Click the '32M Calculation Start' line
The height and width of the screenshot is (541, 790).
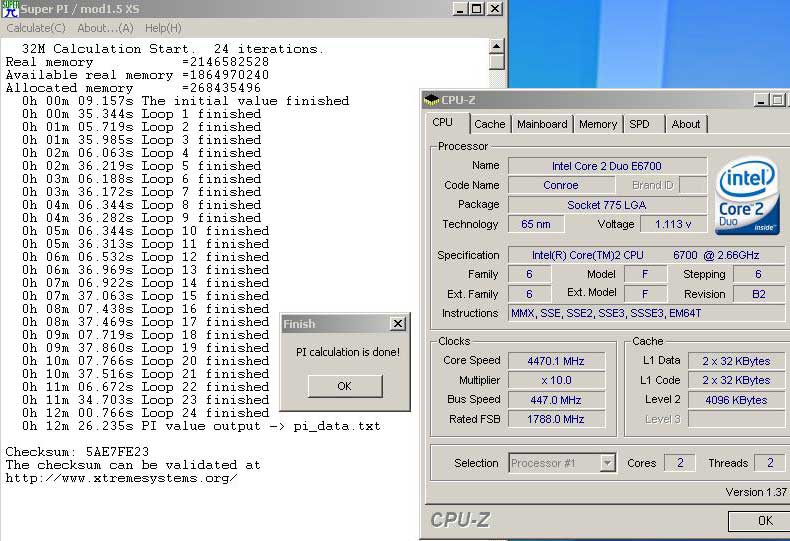[x=172, y=49]
